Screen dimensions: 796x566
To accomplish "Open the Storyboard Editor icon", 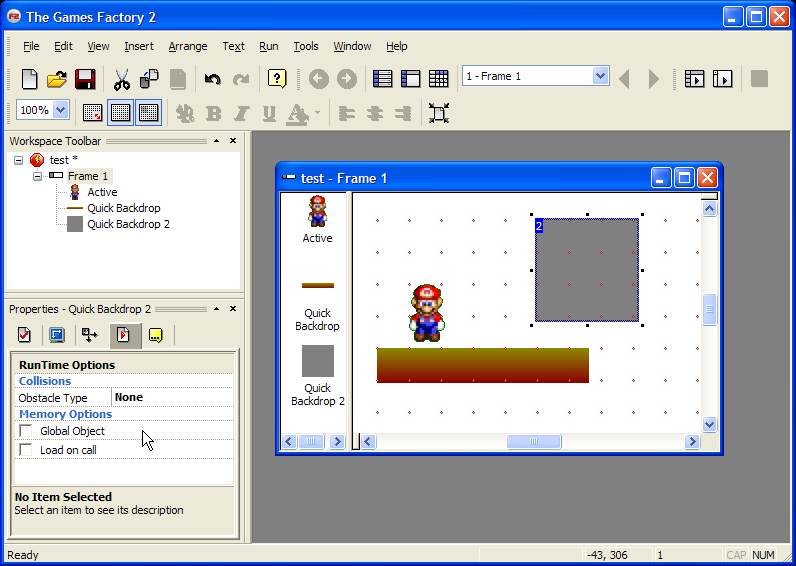I will click(x=382, y=79).
